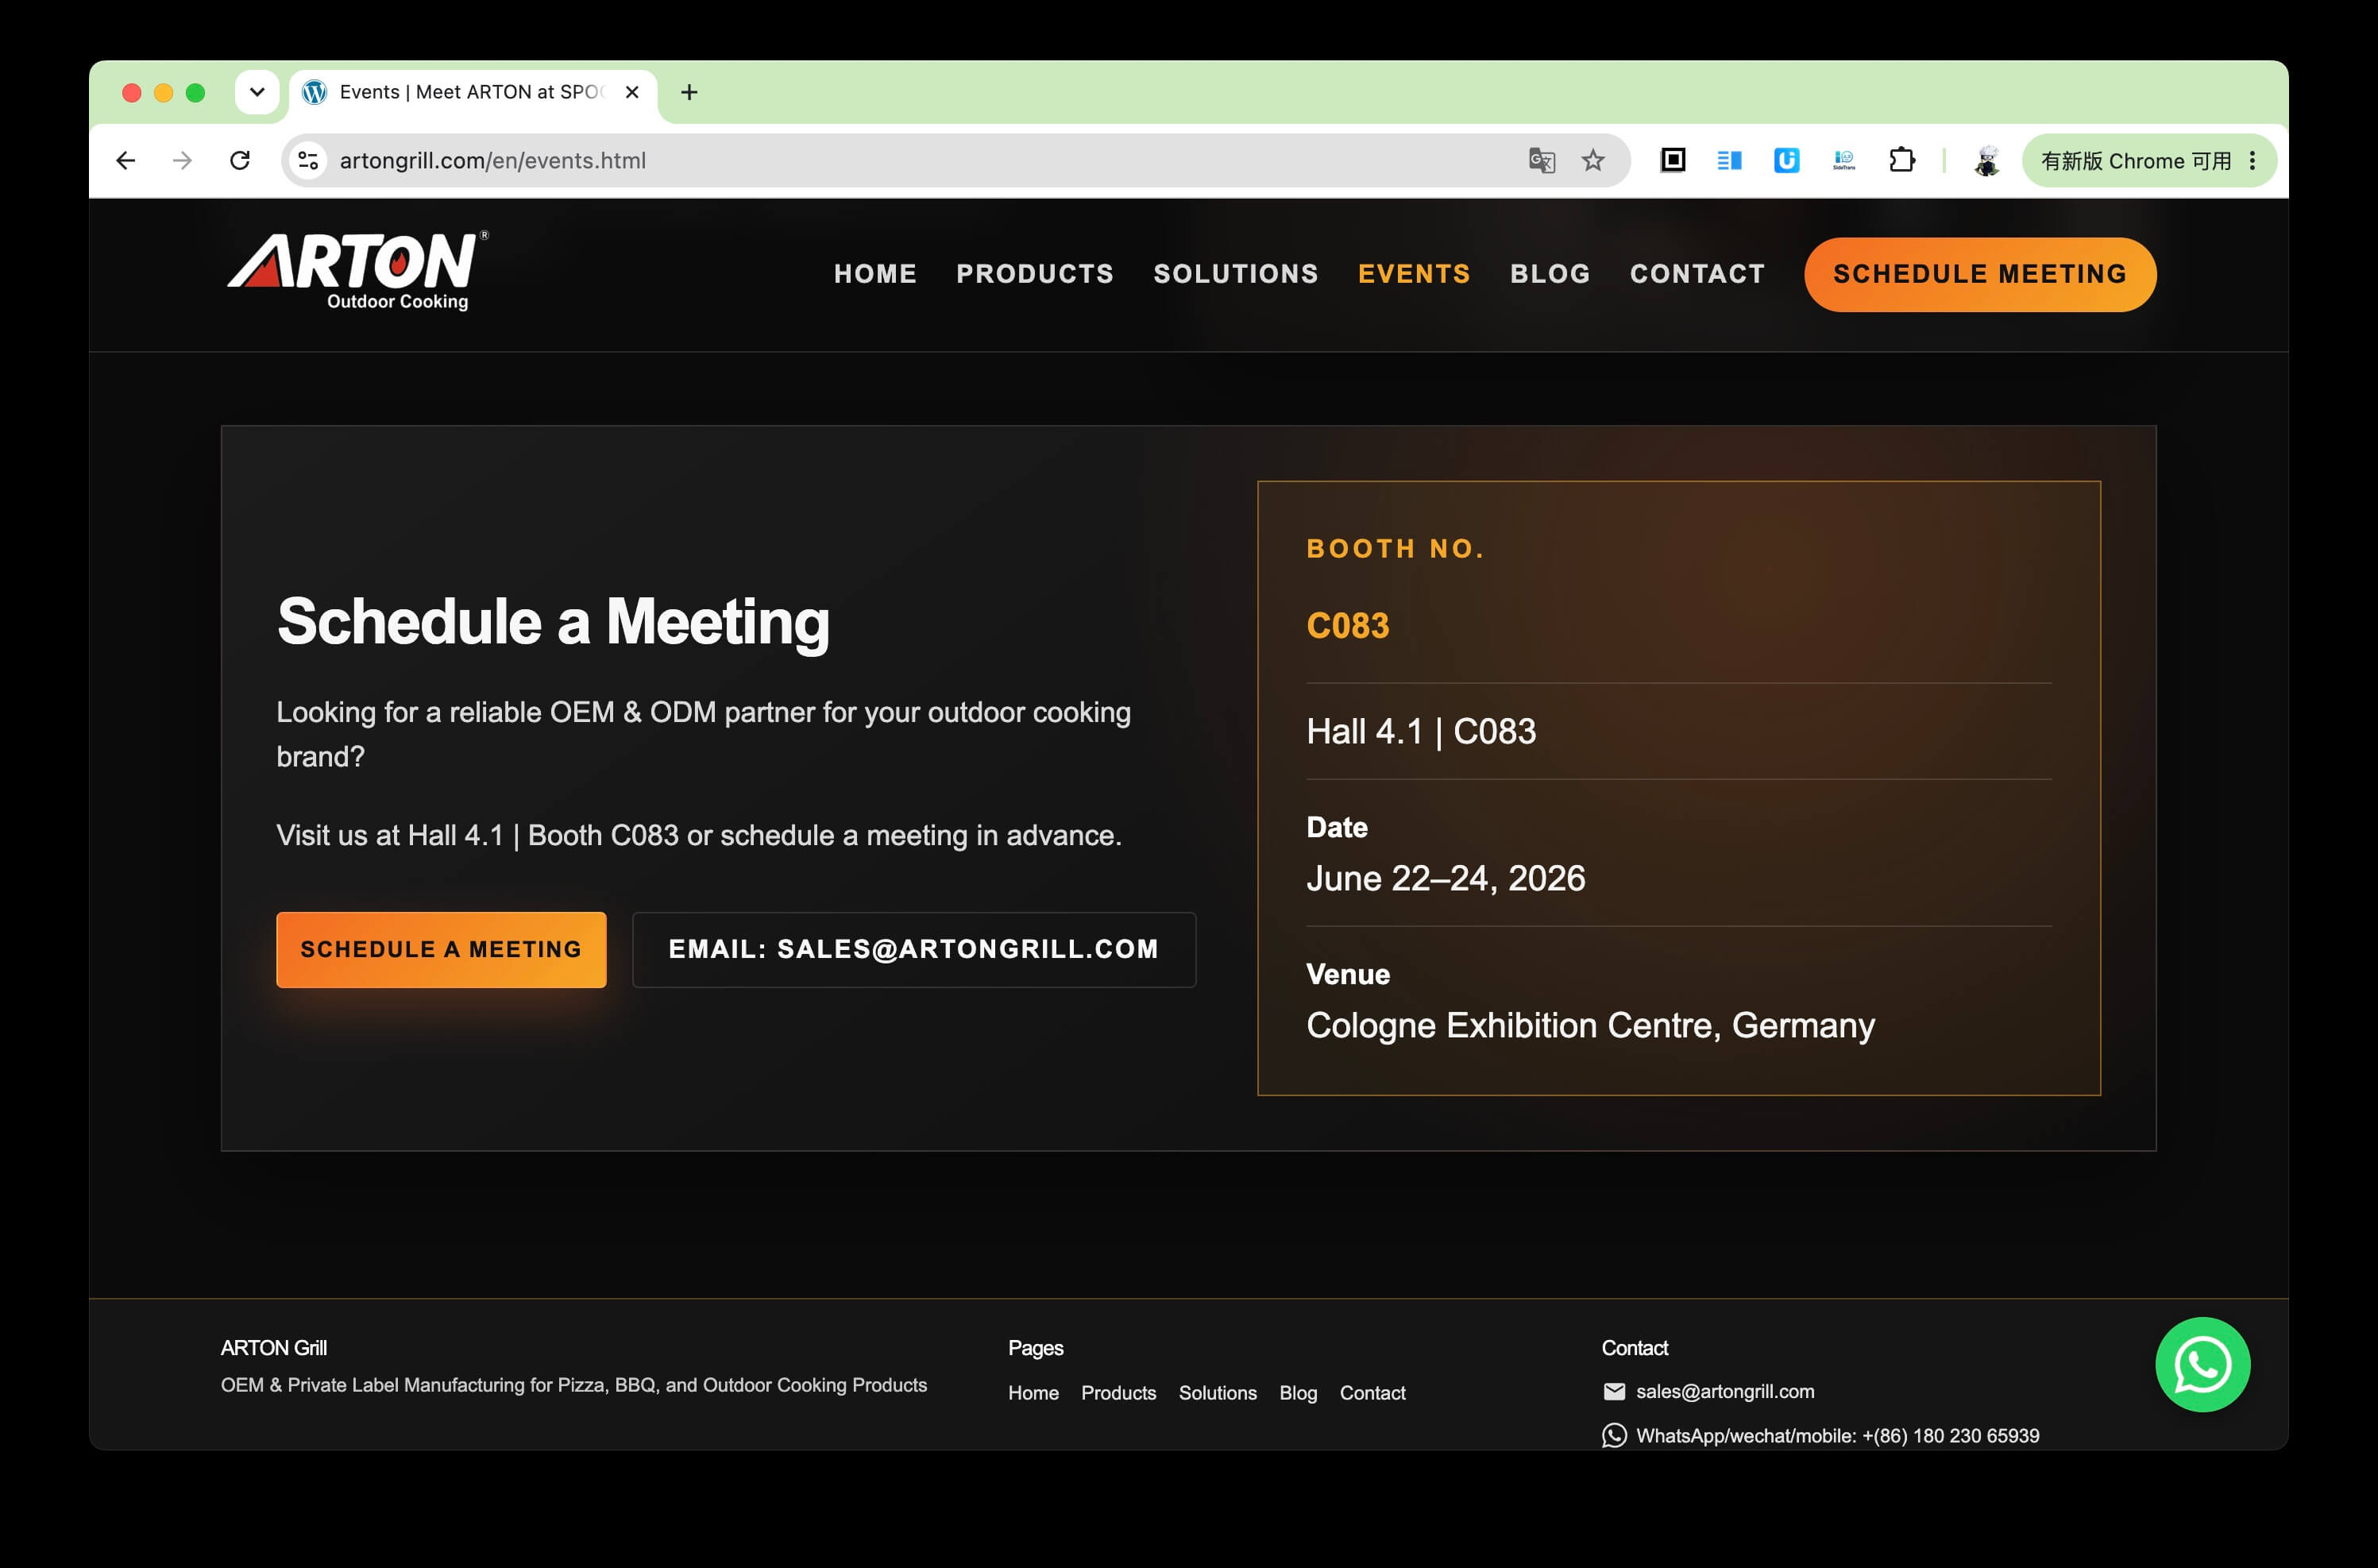Click the browser forward arrow
Screen dimensions: 2378x1568
tap(182, 160)
